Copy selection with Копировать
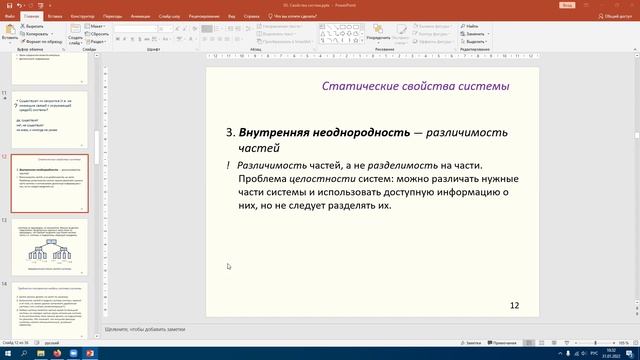Image resolution: width=640 pixels, height=360 pixels. tap(34, 34)
